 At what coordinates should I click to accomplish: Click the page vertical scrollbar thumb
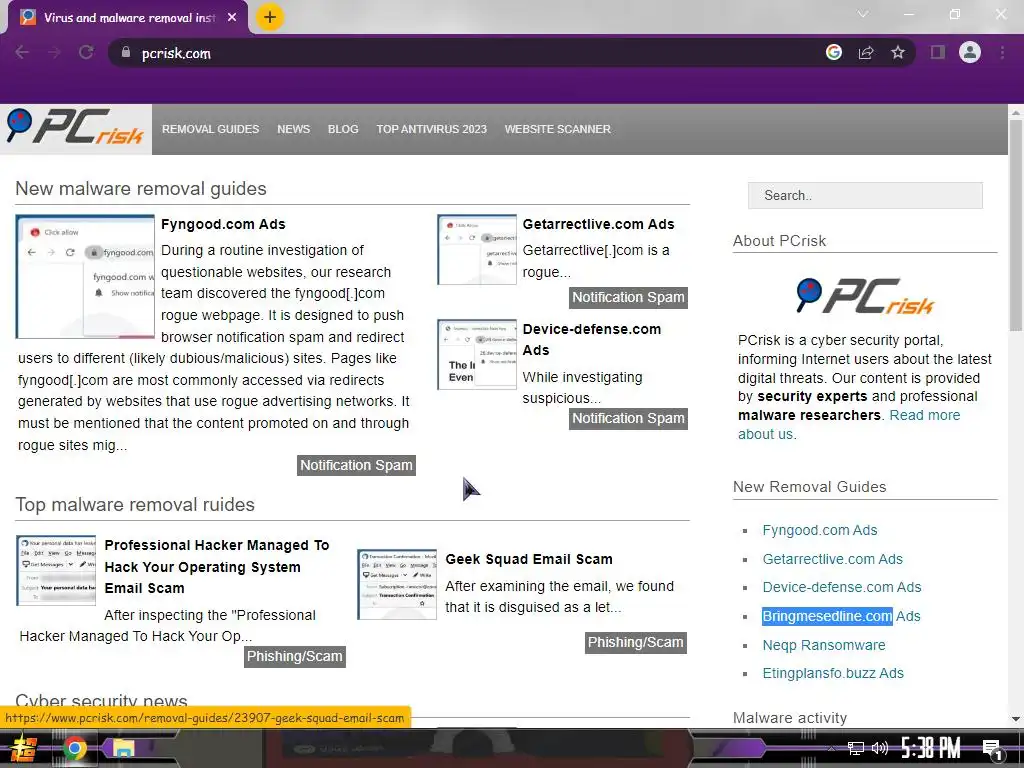1016,225
